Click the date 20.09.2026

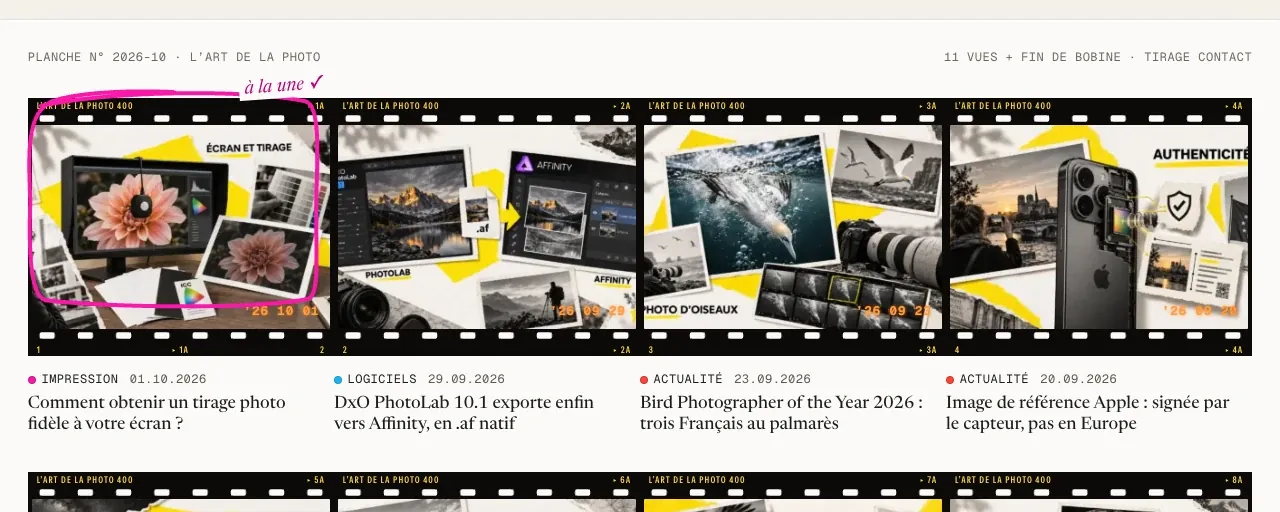1078,380
